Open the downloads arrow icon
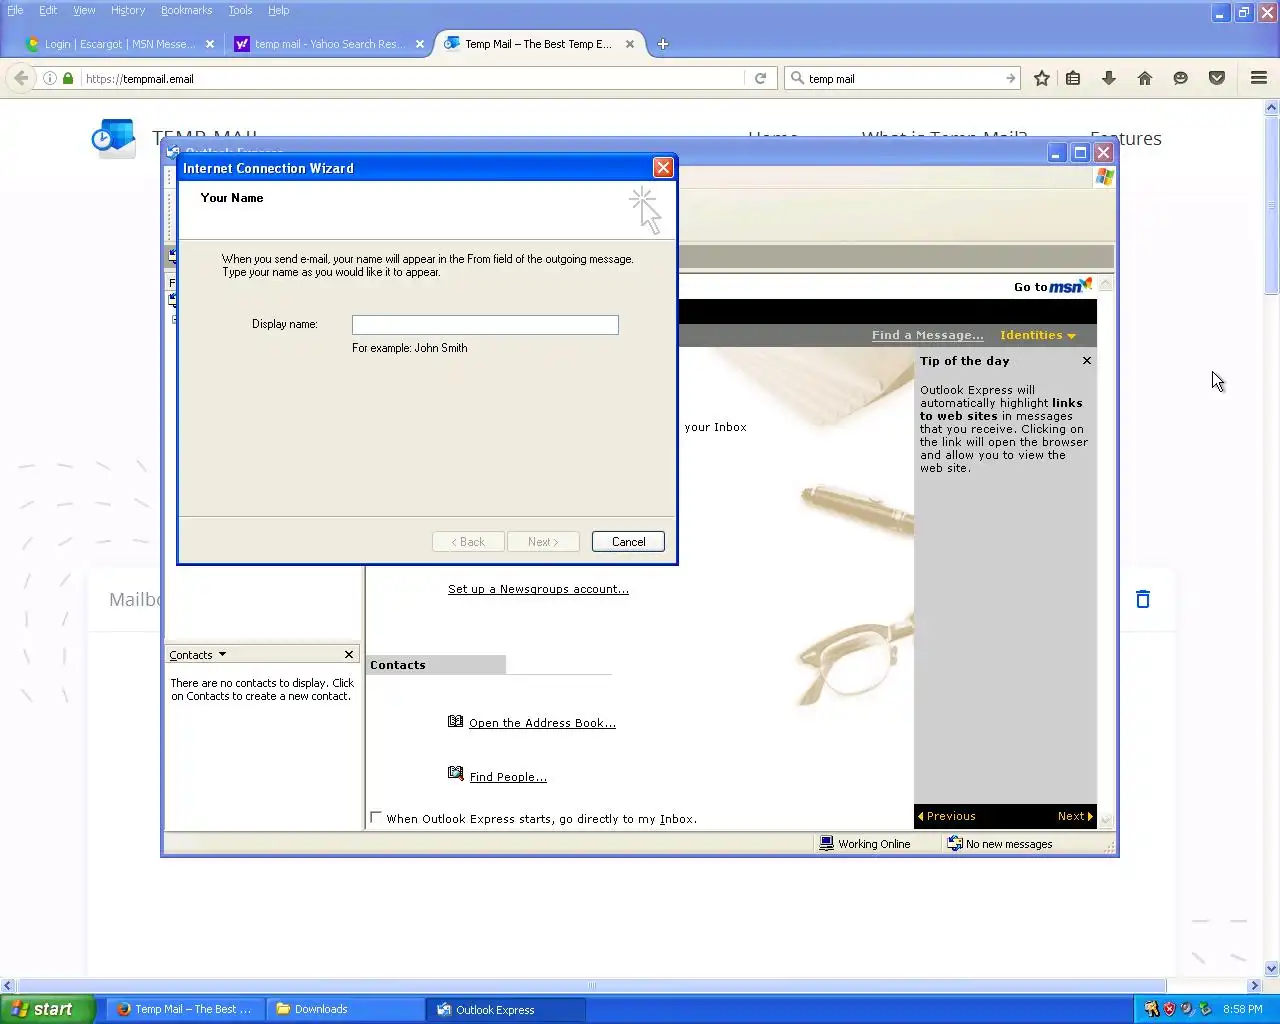This screenshot has height=1024, width=1280. 1109,78
